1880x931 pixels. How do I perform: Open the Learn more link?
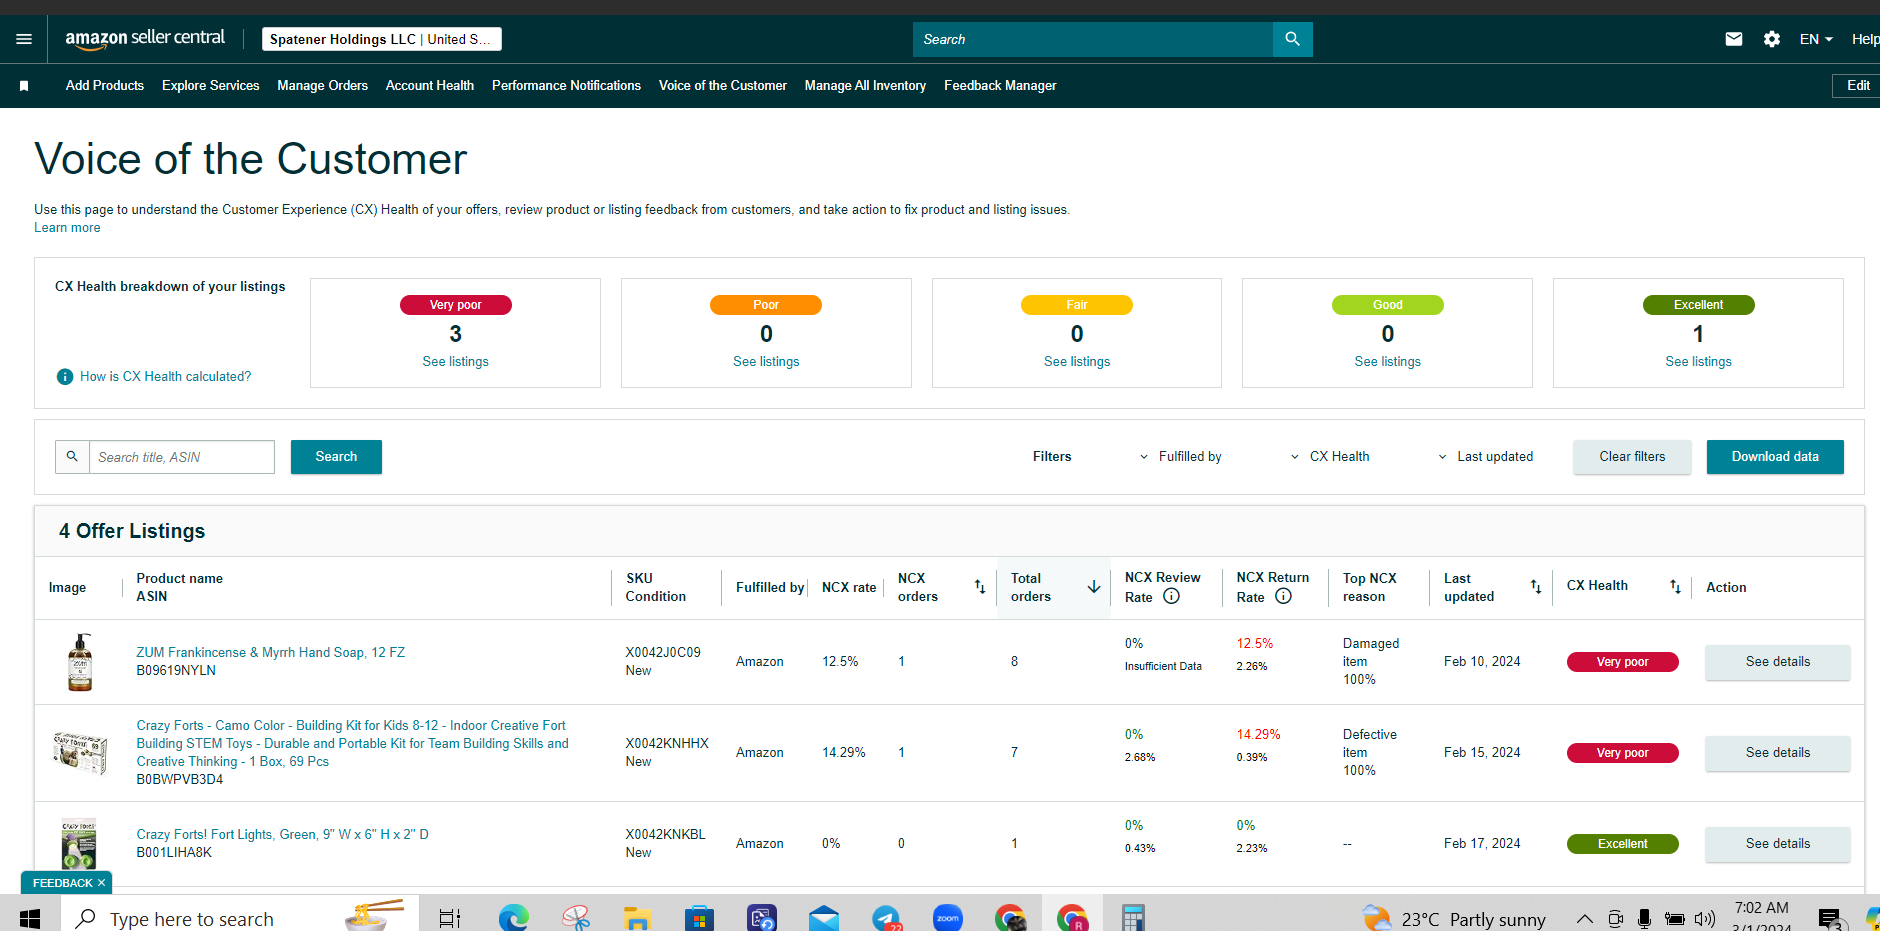tap(67, 228)
